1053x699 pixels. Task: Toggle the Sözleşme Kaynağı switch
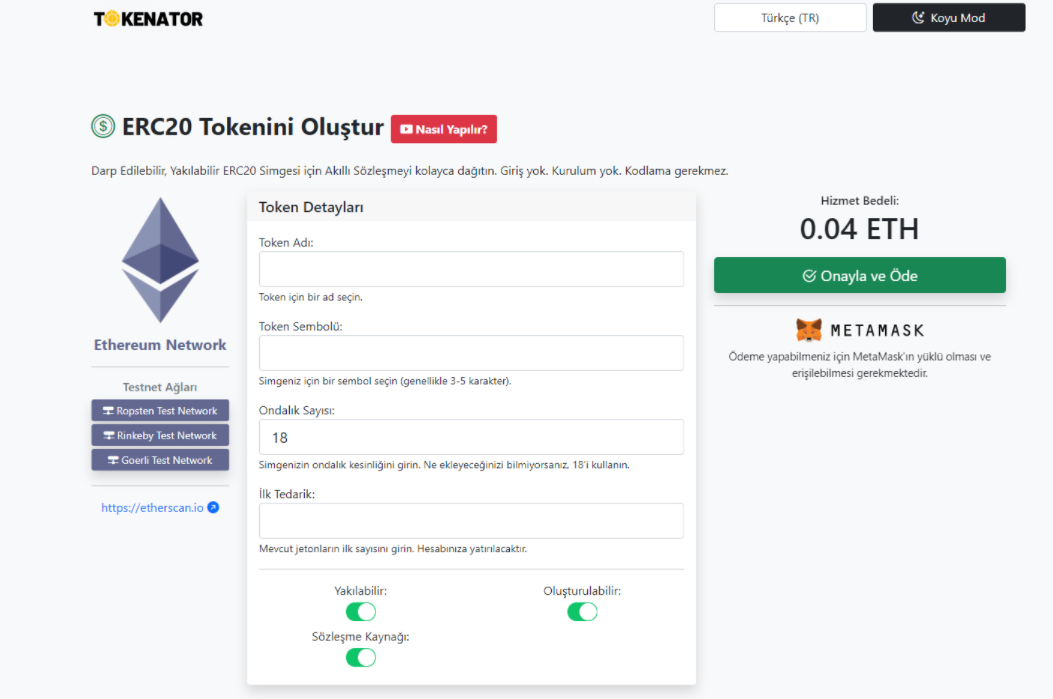pyautogui.click(x=361, y=657)
